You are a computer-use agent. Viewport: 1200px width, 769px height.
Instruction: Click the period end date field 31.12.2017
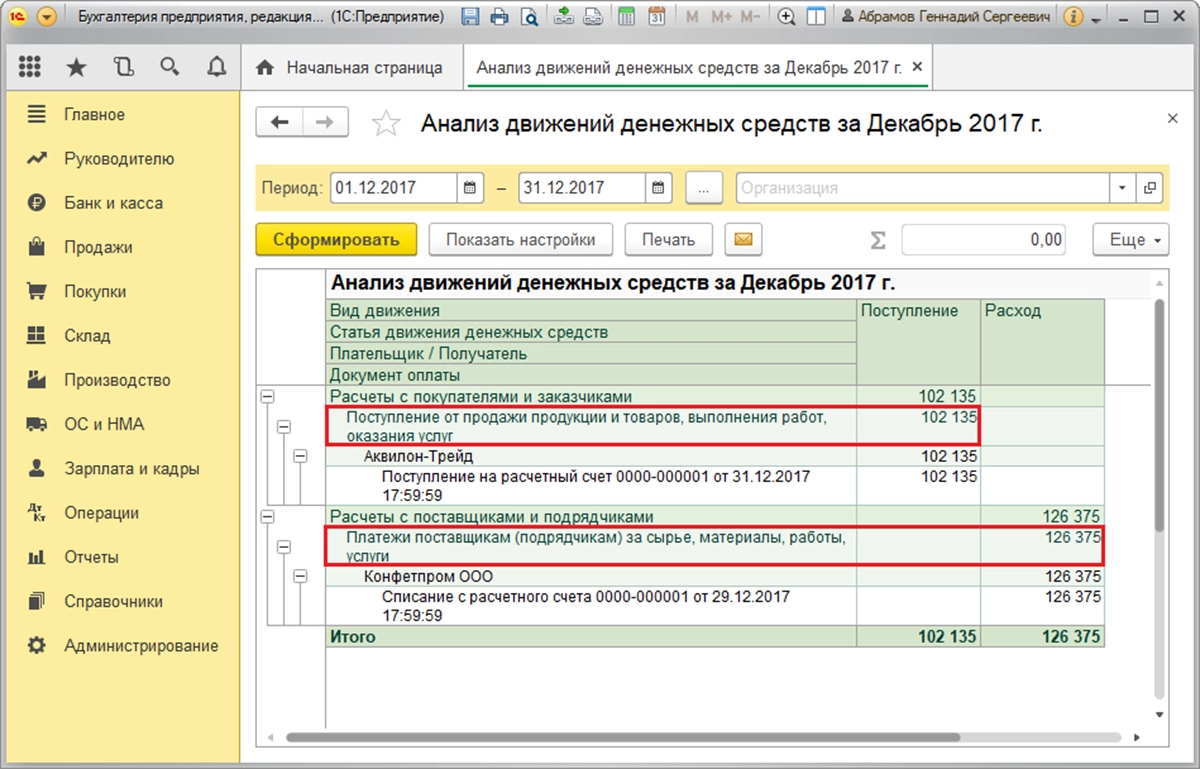click(x=582, y=187)
